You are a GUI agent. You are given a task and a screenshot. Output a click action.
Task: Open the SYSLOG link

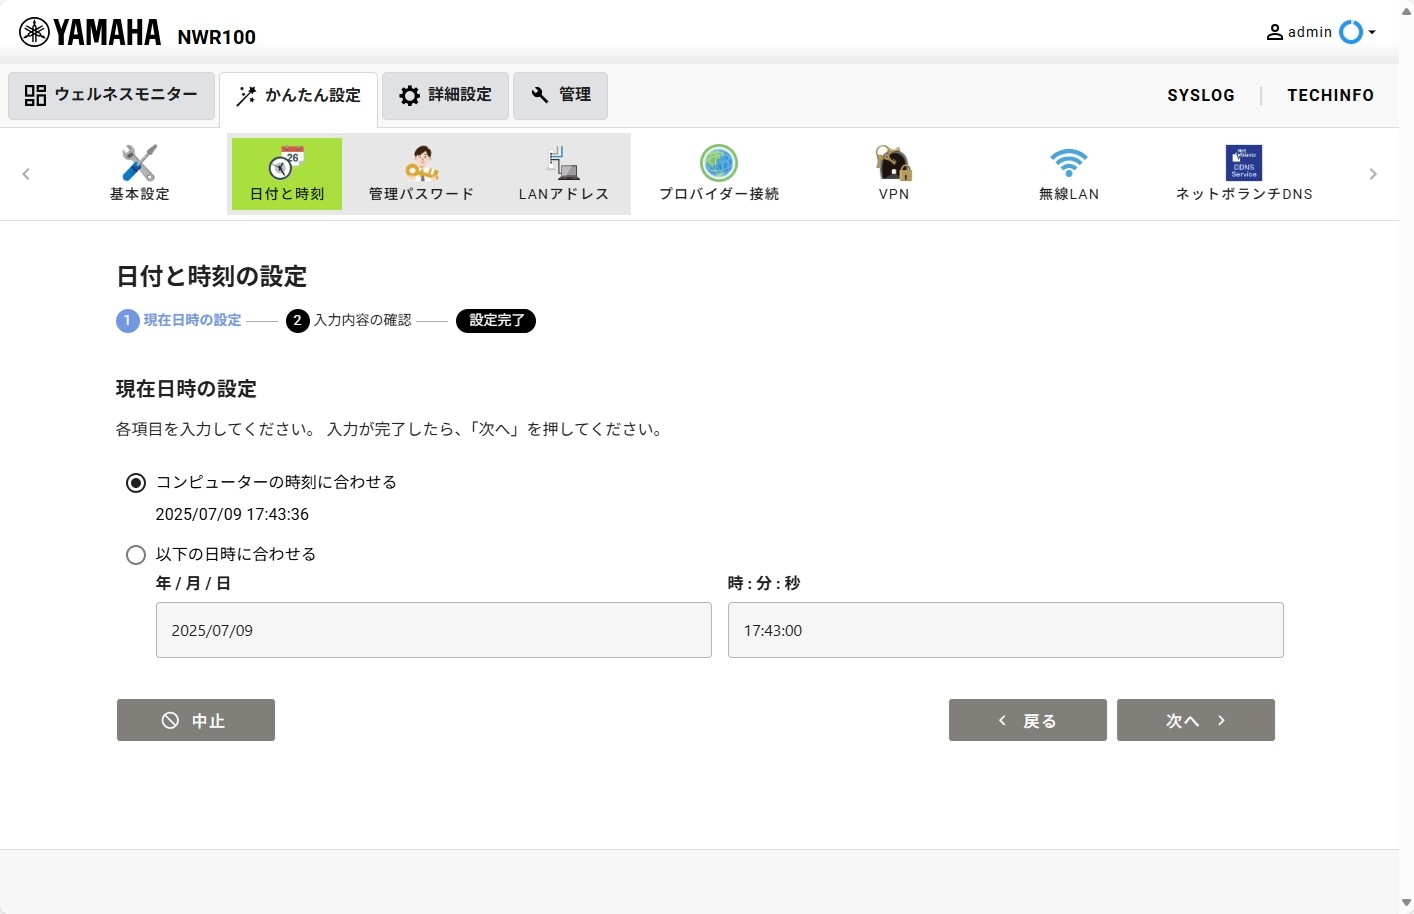click(1200, 96)
